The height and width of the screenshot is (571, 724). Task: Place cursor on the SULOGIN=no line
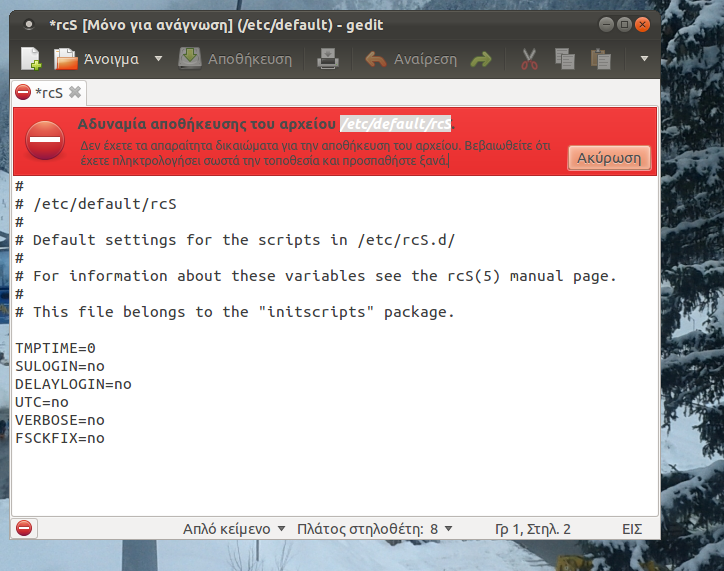(60, 366)
